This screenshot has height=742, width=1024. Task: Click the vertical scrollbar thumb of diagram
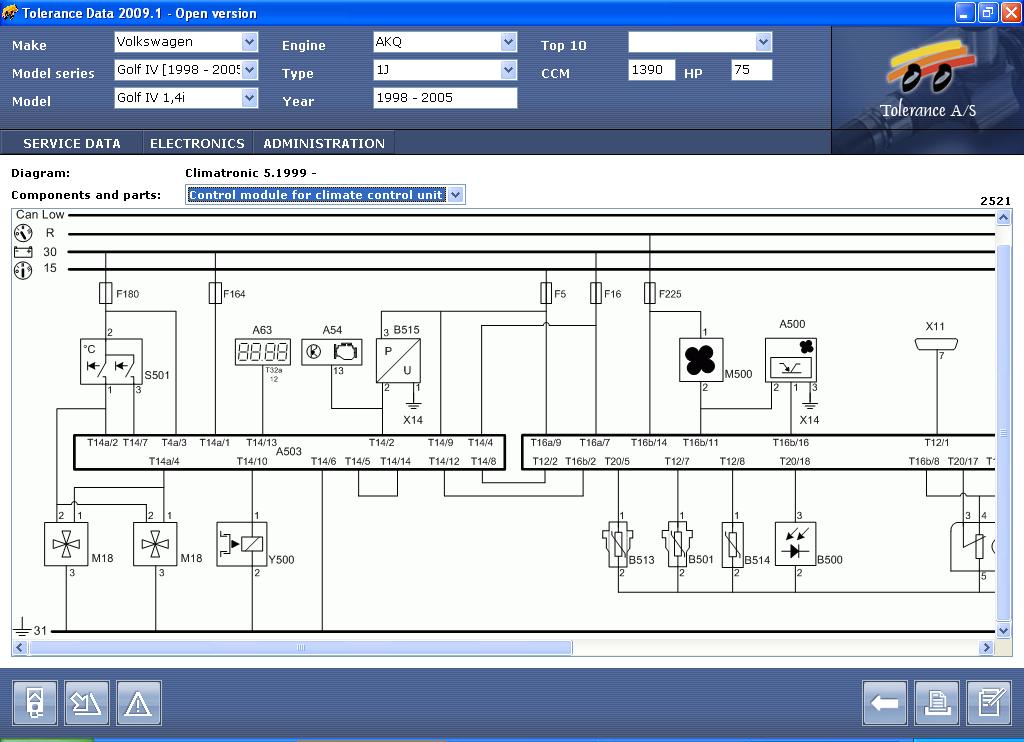coord(1004,432)
